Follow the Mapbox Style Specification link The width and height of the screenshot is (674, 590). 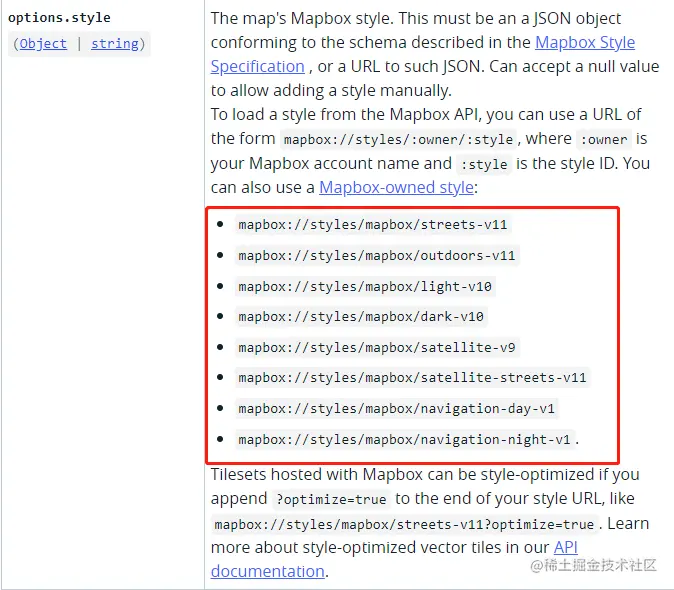[585, 43]
